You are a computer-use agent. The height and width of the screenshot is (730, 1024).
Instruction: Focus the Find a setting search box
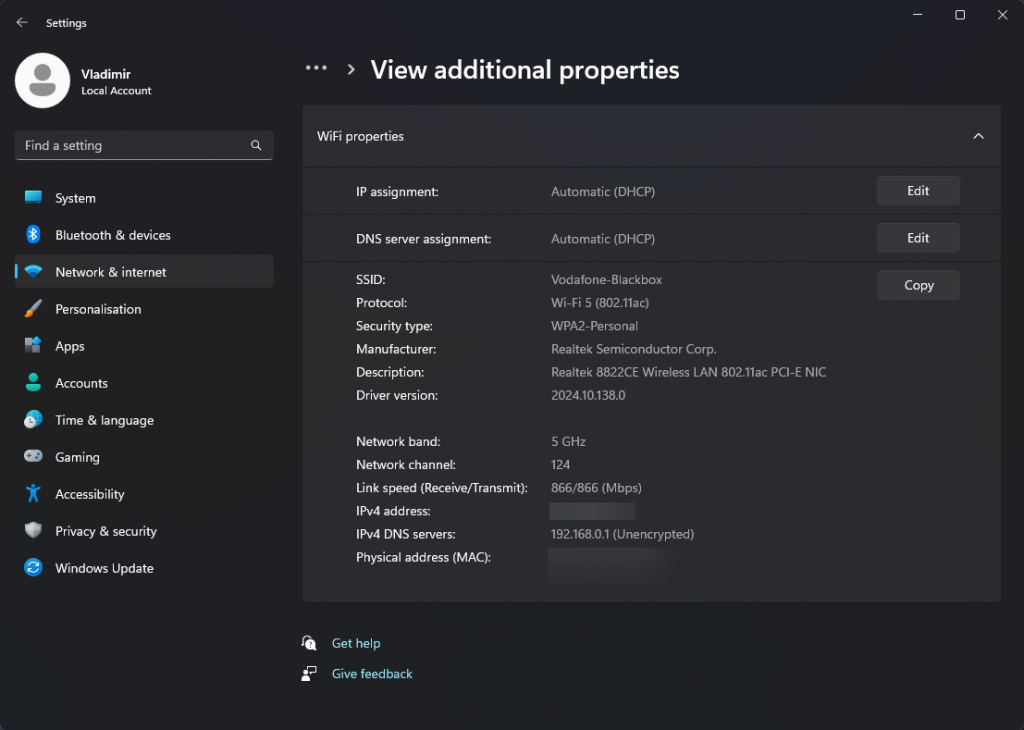tap(134, 146)
